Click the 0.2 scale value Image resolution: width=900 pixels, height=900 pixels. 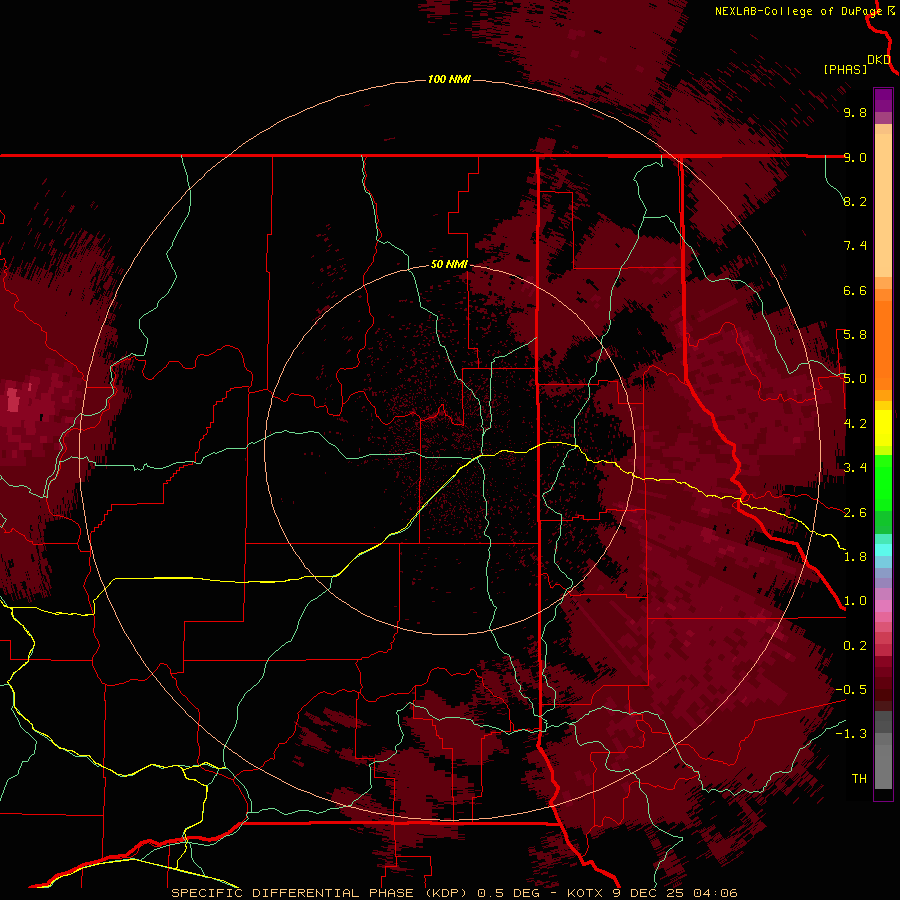[855, 646]
